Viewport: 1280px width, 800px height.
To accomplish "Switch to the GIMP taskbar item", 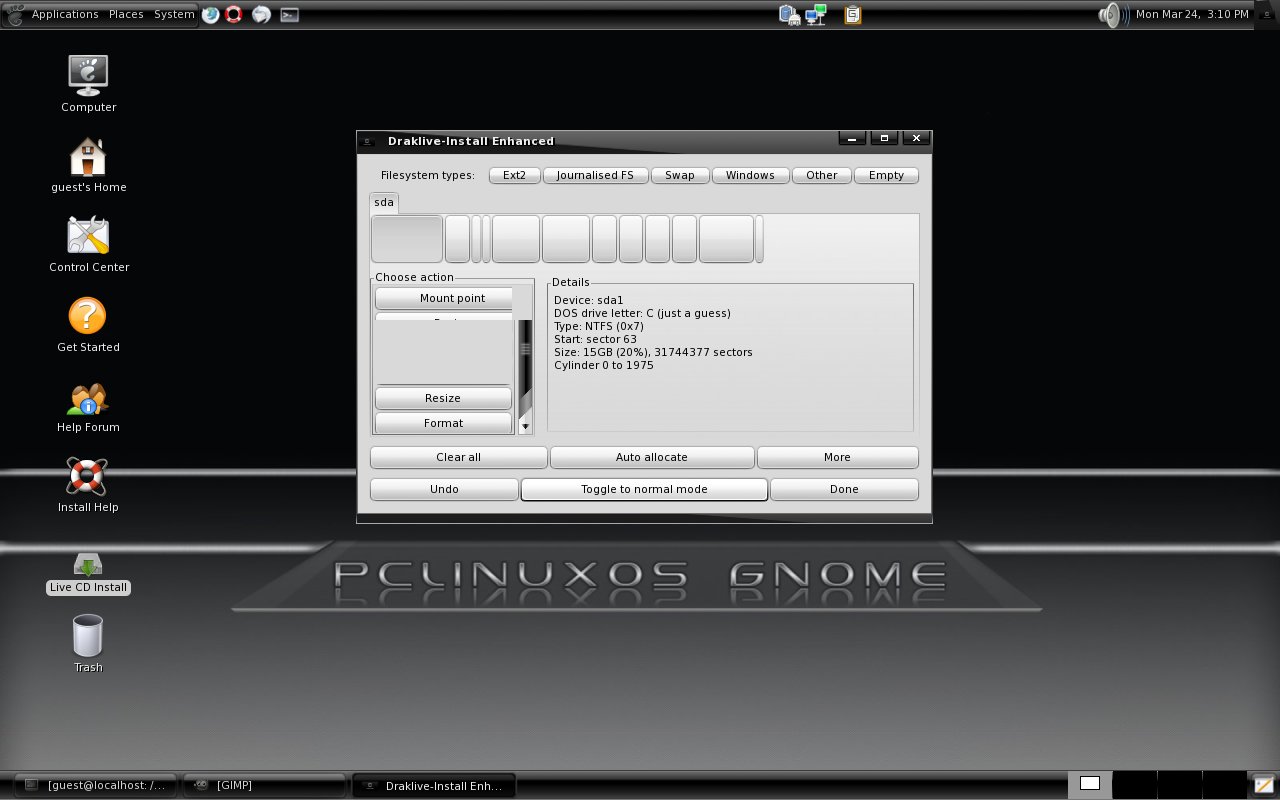I will pos(264,785).
